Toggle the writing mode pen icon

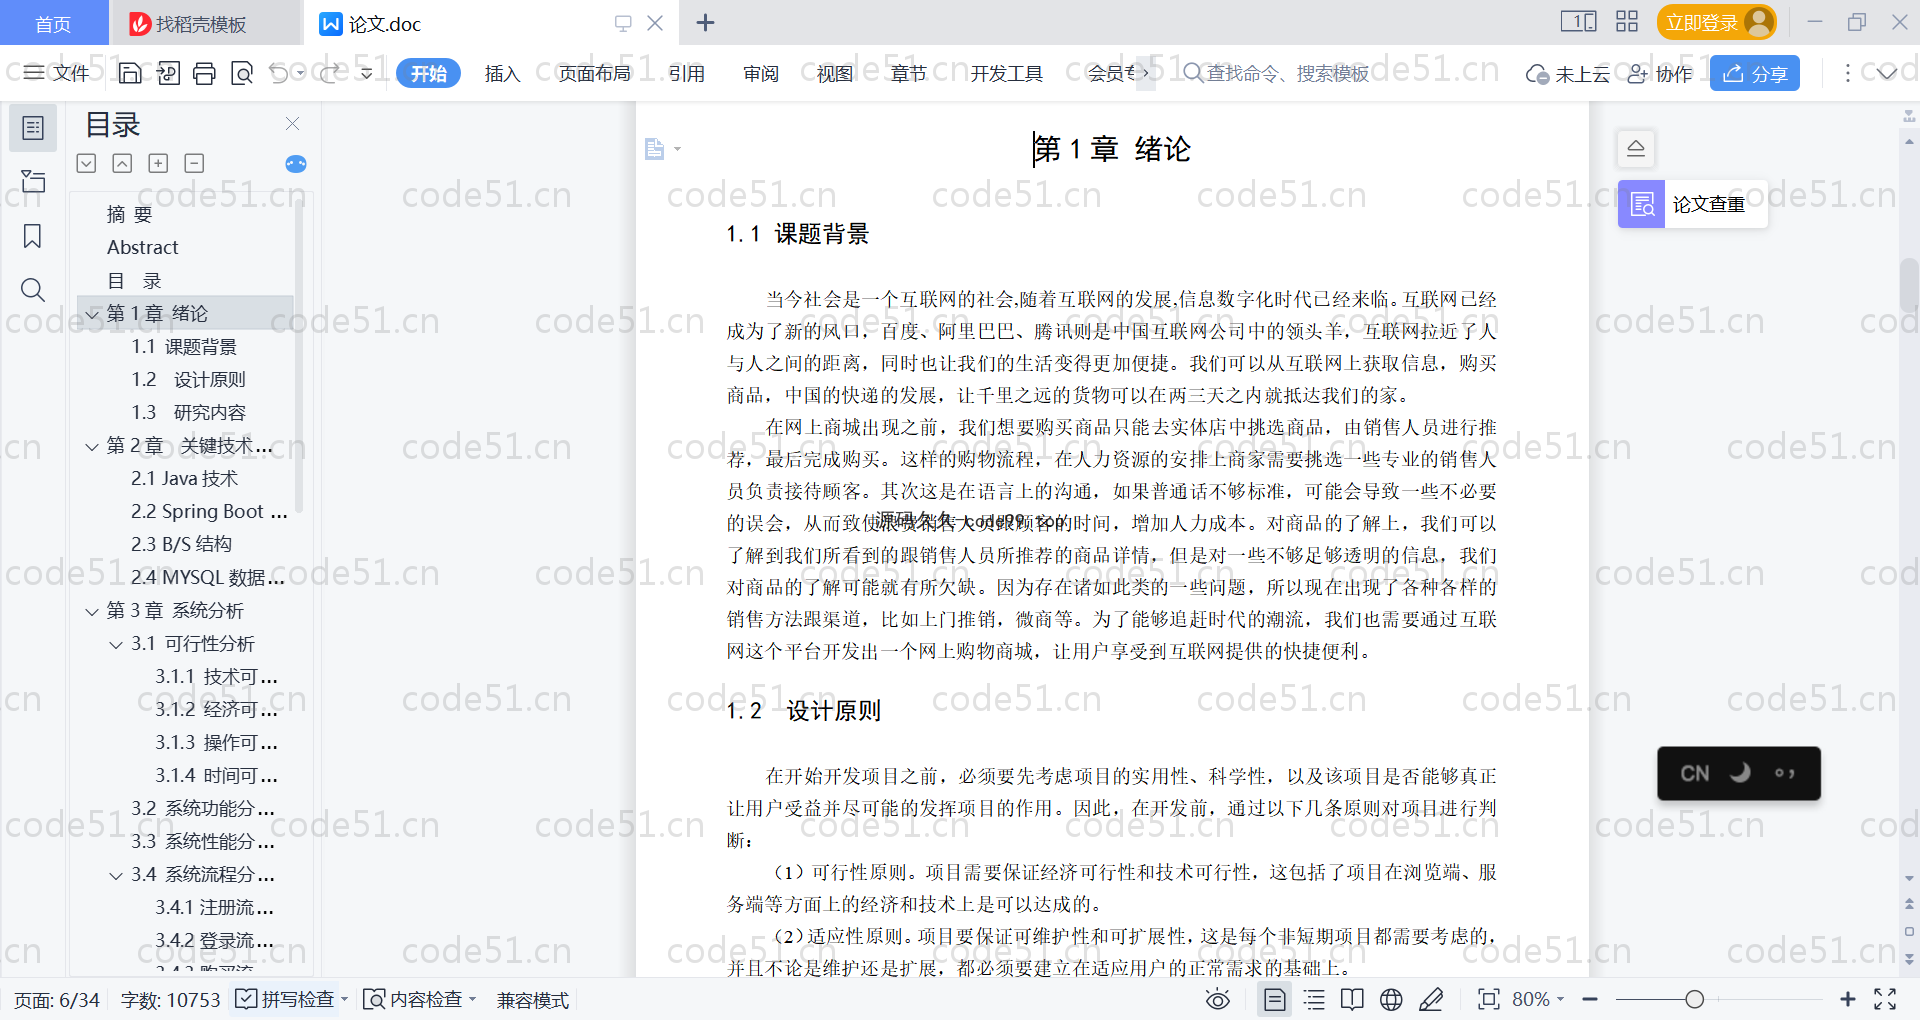(1431, 999)
